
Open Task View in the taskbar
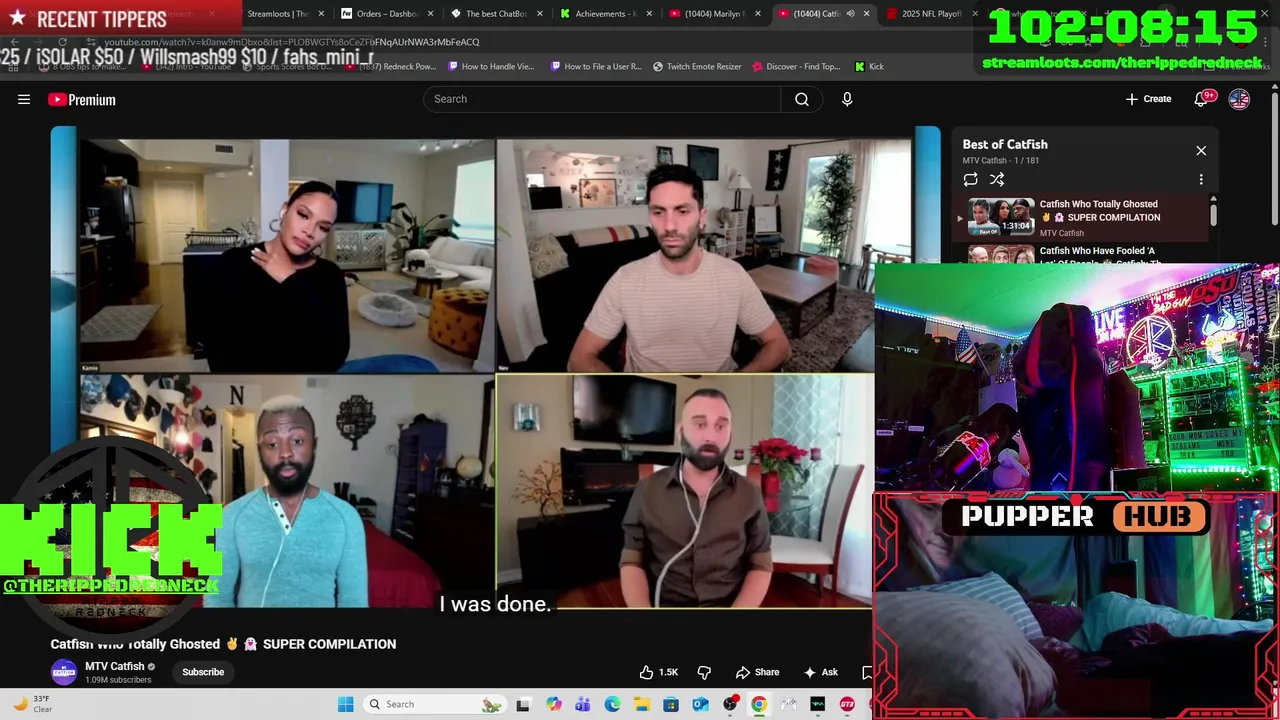[x=522, y=704]
